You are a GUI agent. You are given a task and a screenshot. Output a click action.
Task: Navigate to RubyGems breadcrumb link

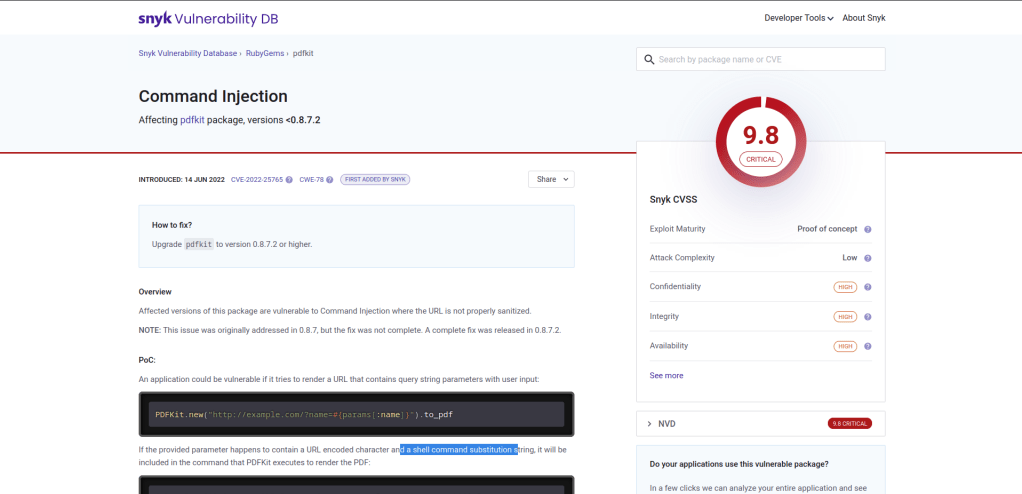point(265,53)
